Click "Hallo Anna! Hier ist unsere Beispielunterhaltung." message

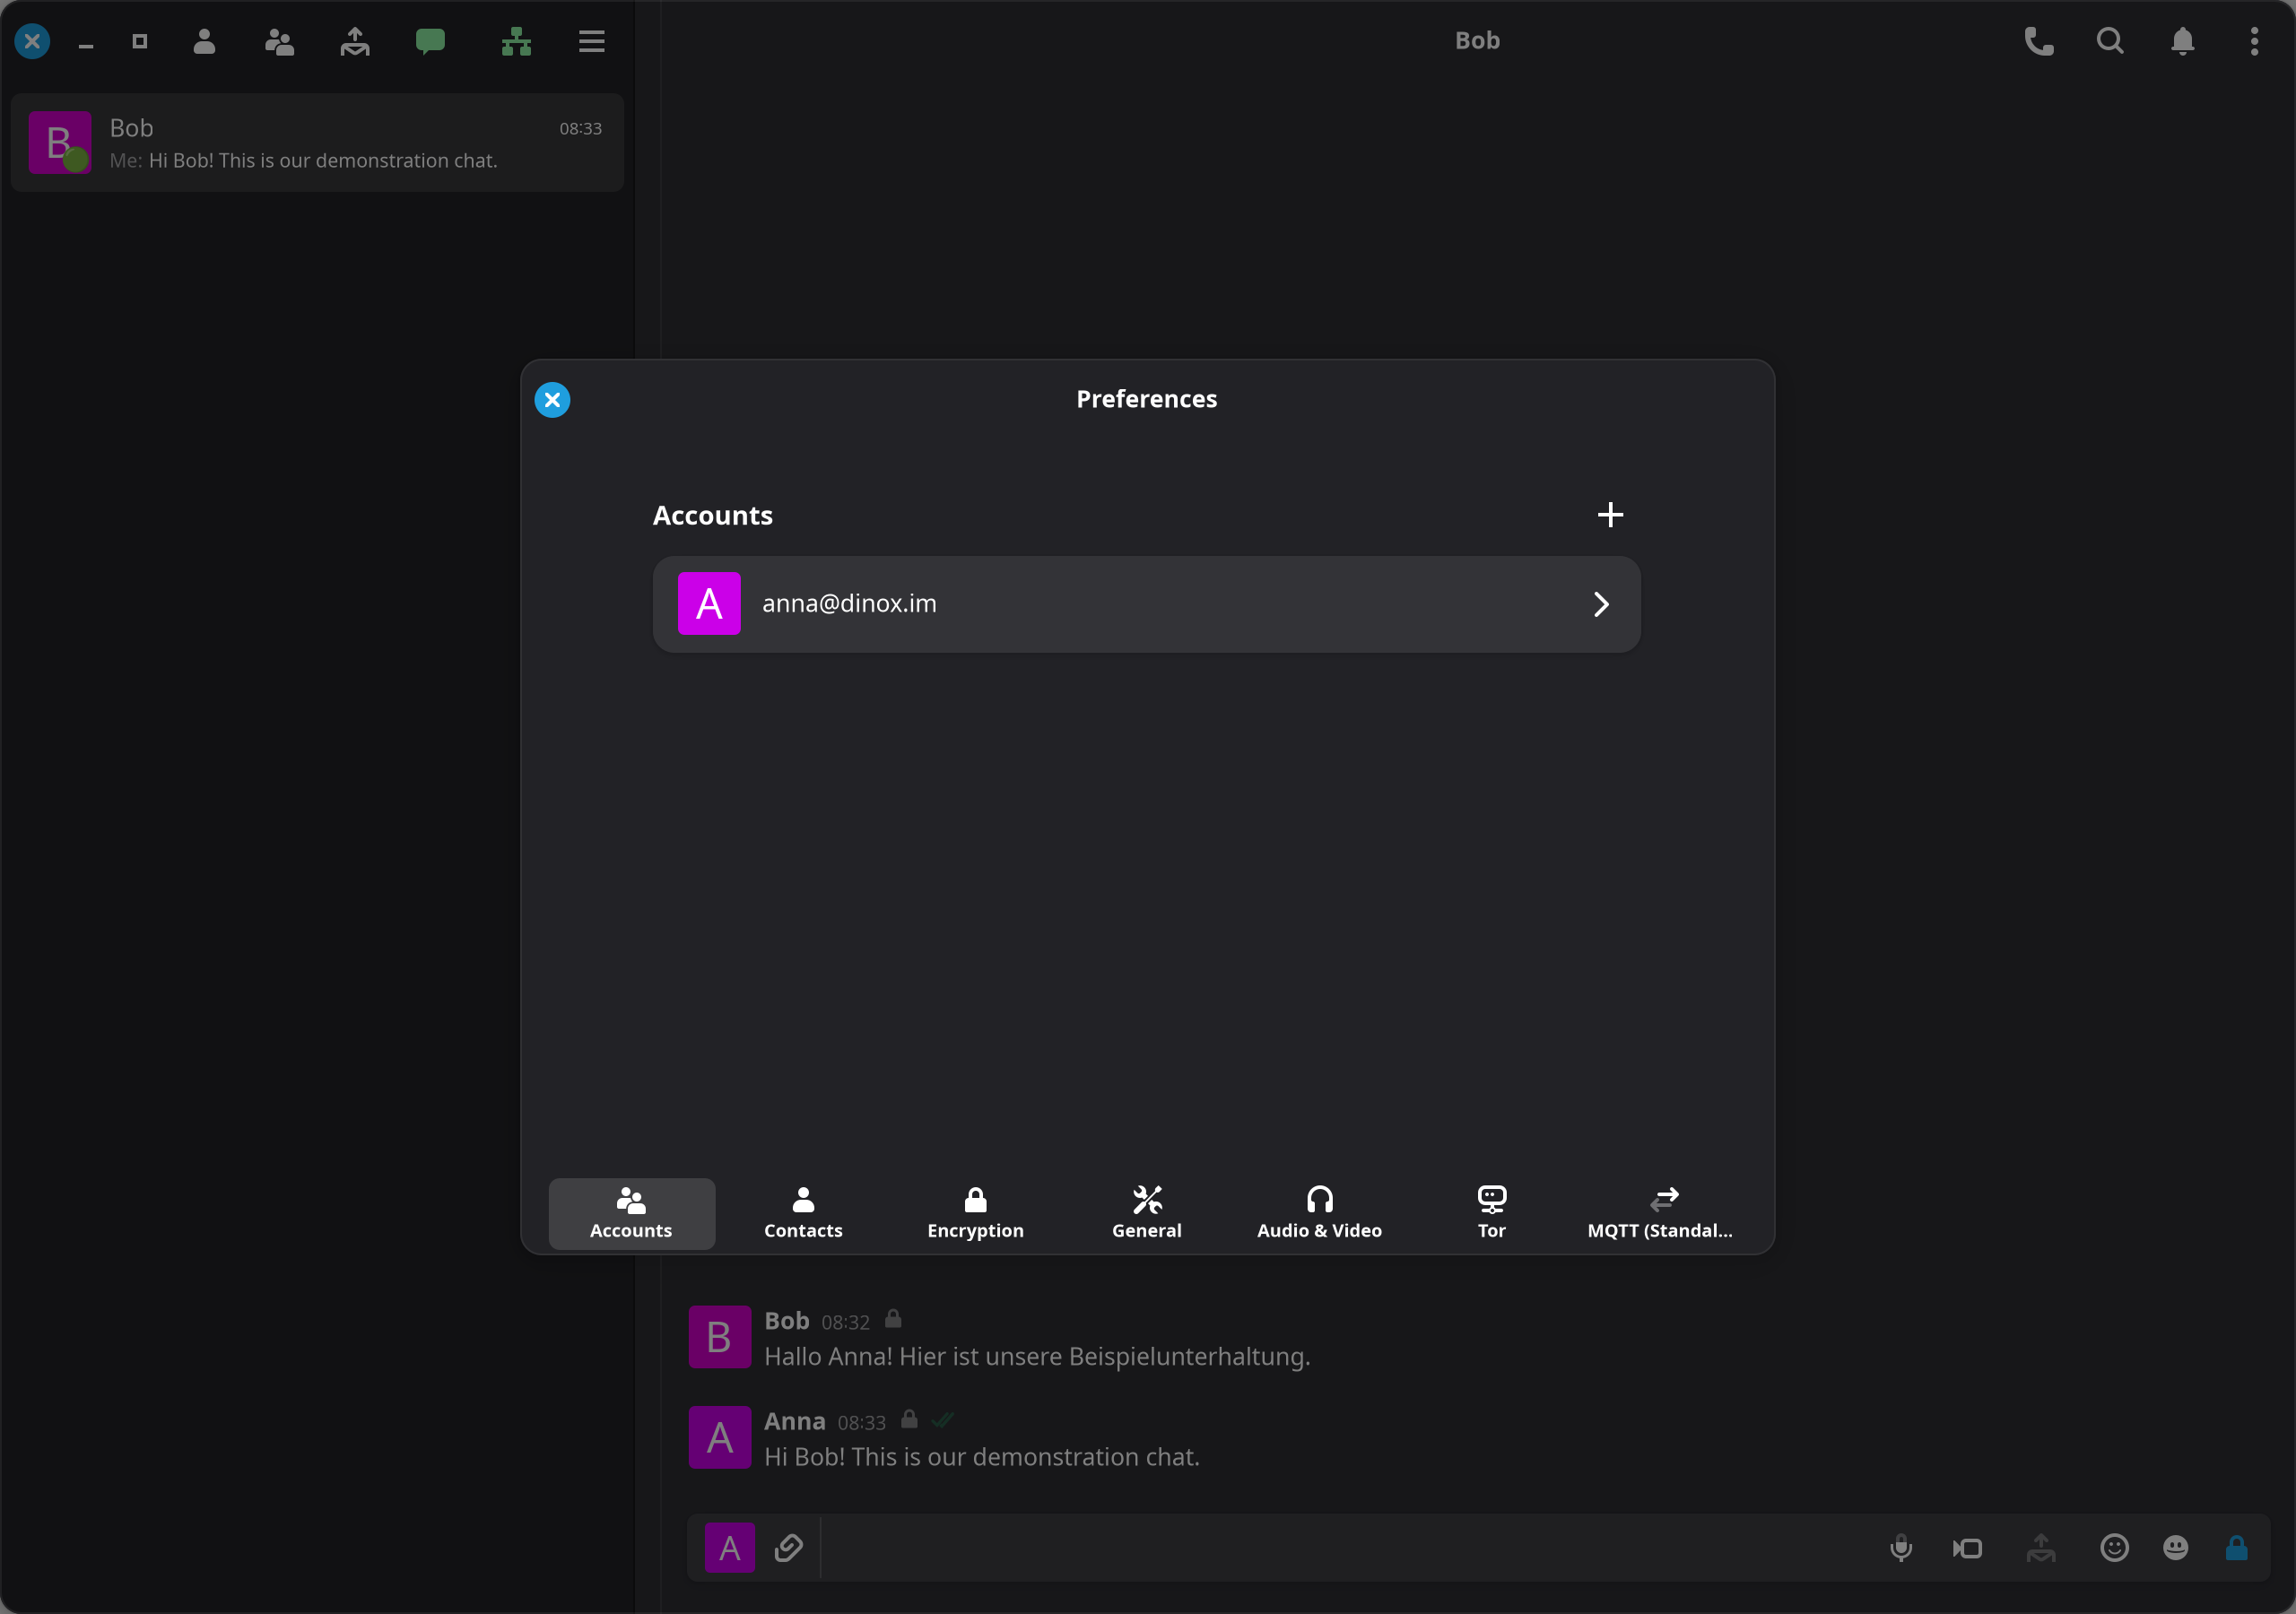[1037, 1357]
